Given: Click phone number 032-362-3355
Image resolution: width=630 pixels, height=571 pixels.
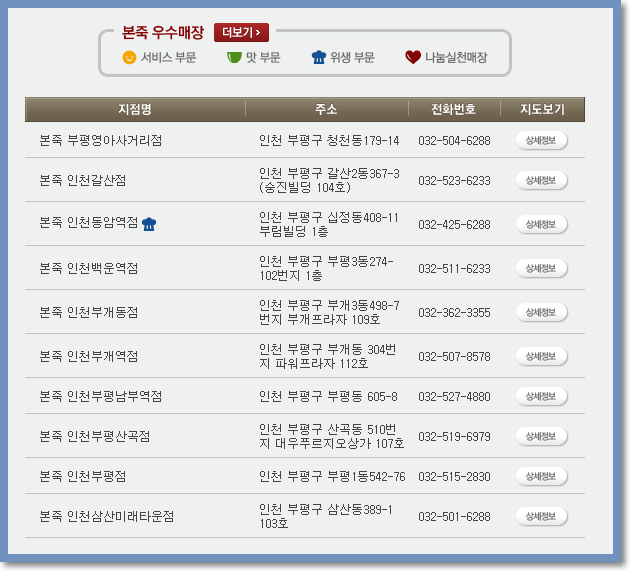Looking at the screenshot, I should tap(454, 313).
